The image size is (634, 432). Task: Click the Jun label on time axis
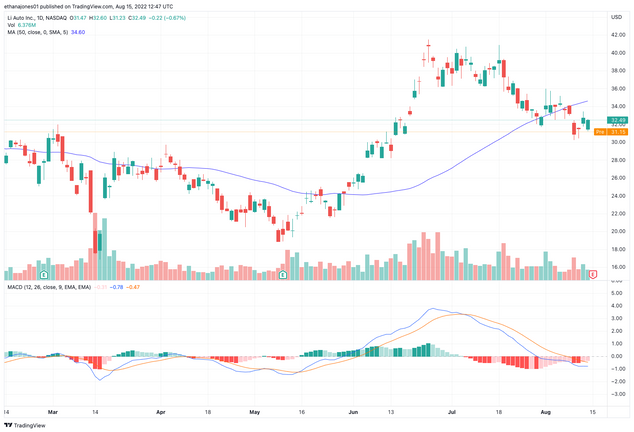(x=353, y=412)
